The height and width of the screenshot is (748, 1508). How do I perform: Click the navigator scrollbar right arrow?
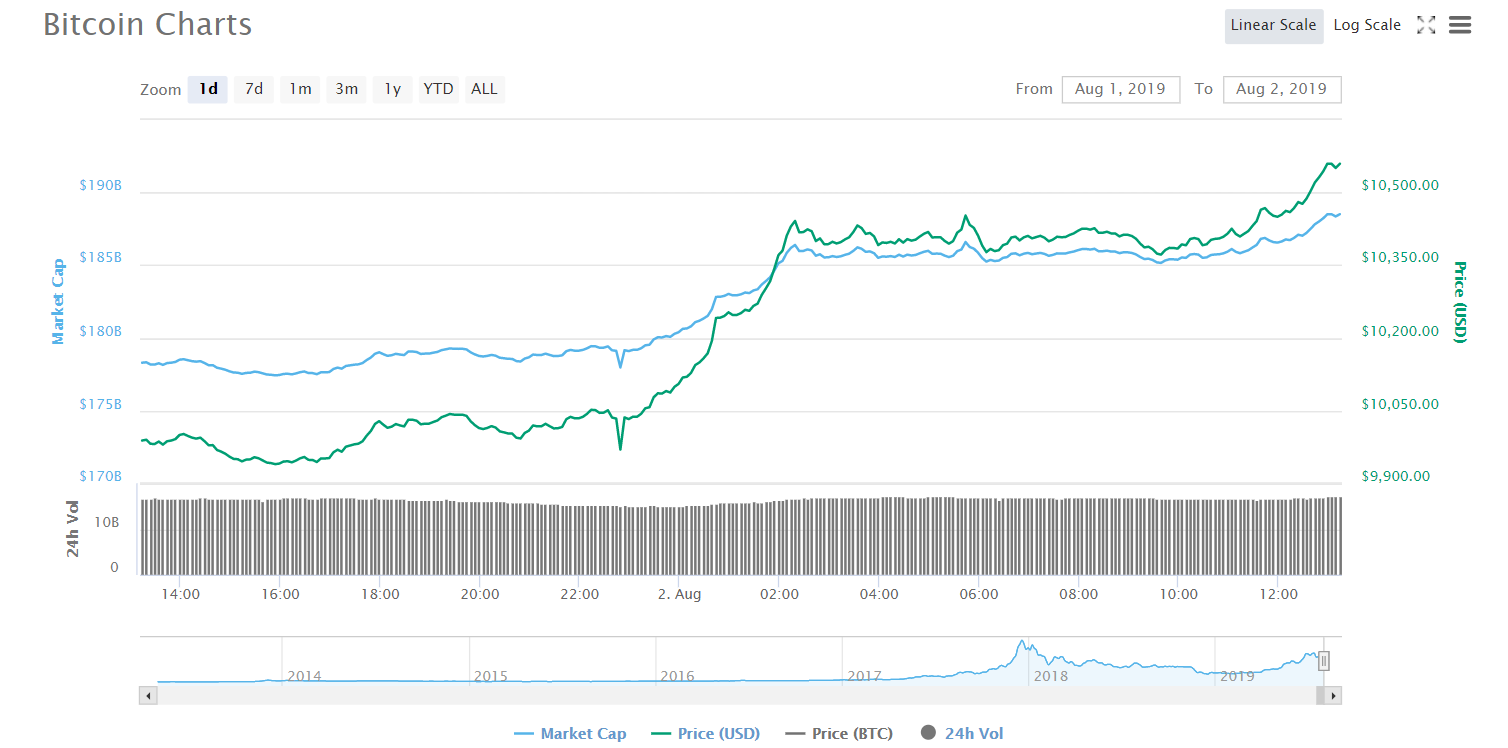(x=1333, y=695)
